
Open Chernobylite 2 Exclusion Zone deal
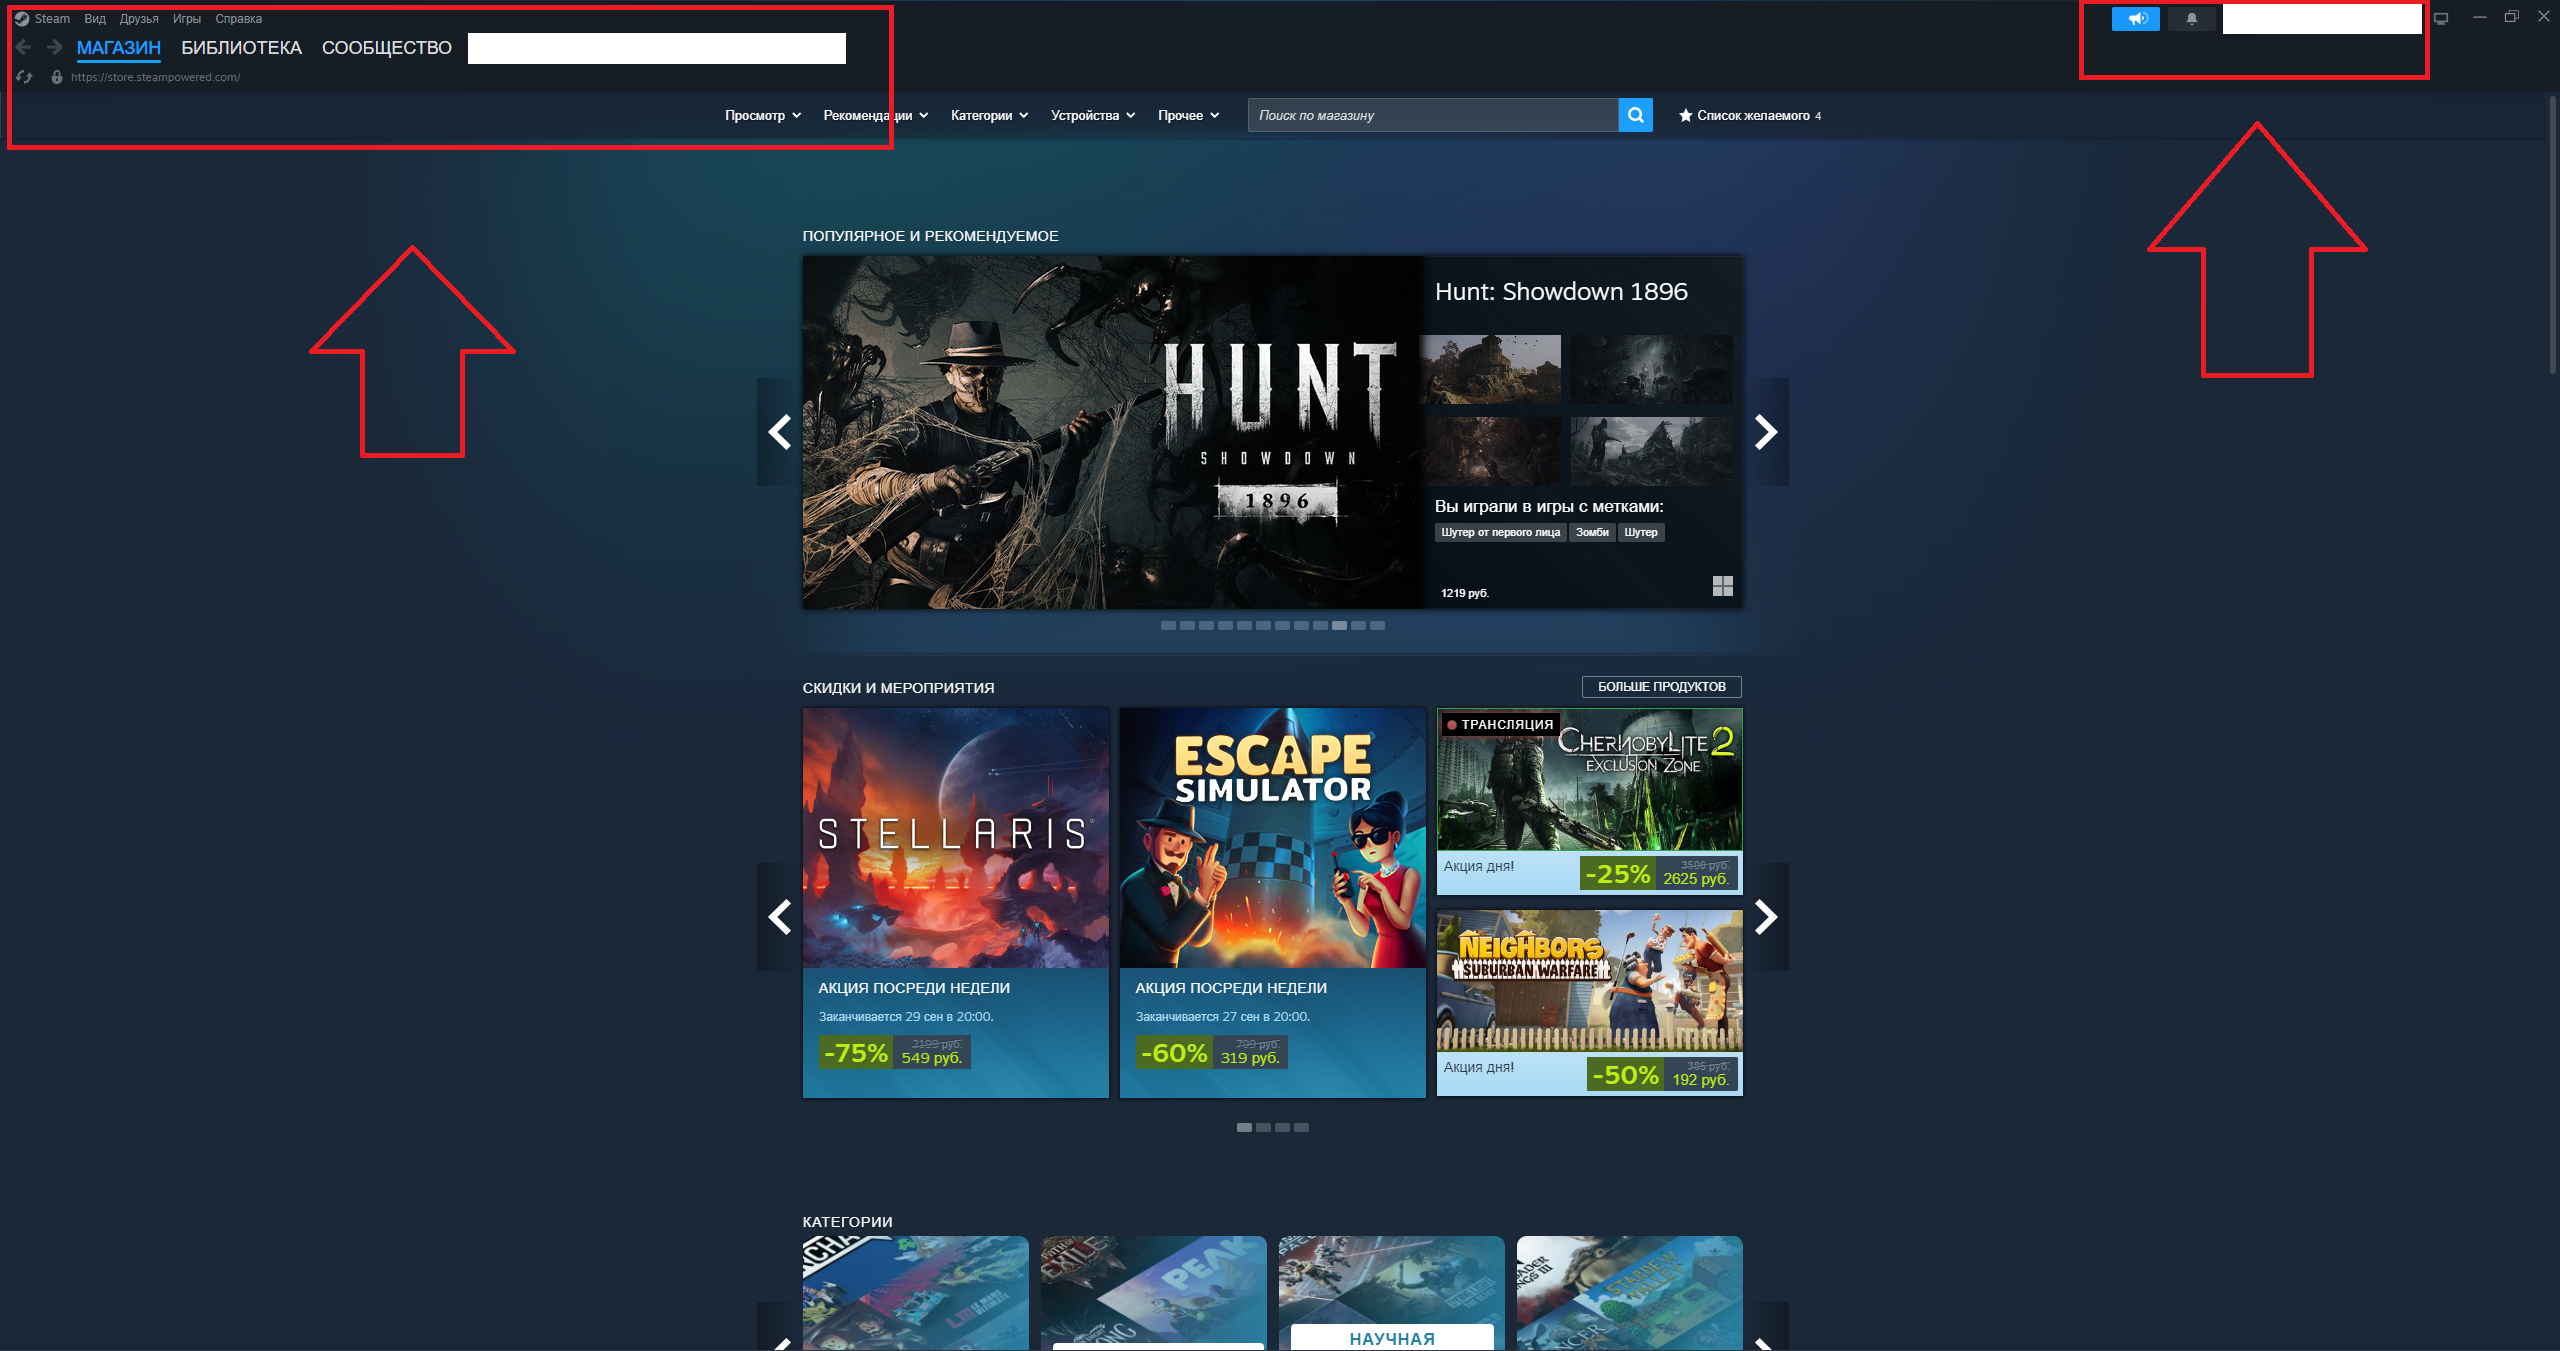point(1590,801)
